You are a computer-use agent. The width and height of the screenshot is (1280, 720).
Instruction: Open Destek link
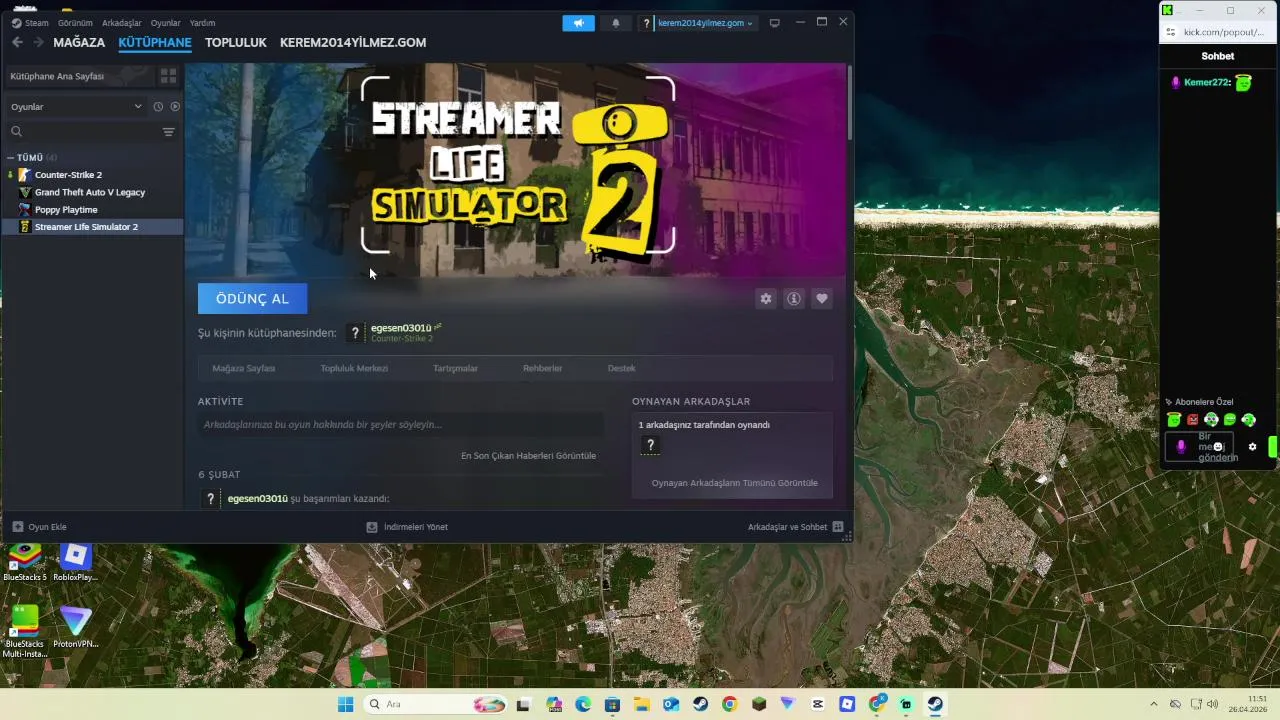coord(621,368)
